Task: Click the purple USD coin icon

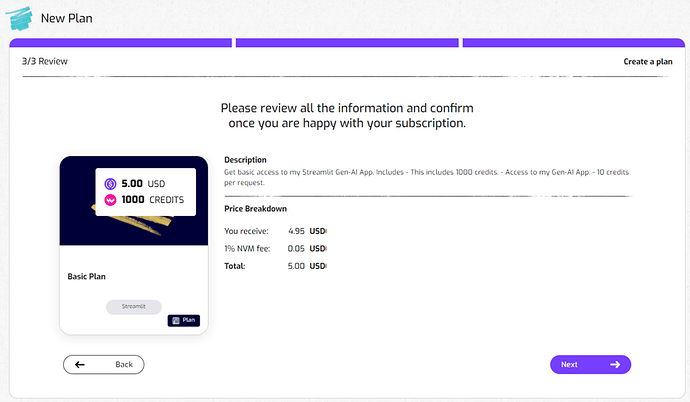Action: 109,184
